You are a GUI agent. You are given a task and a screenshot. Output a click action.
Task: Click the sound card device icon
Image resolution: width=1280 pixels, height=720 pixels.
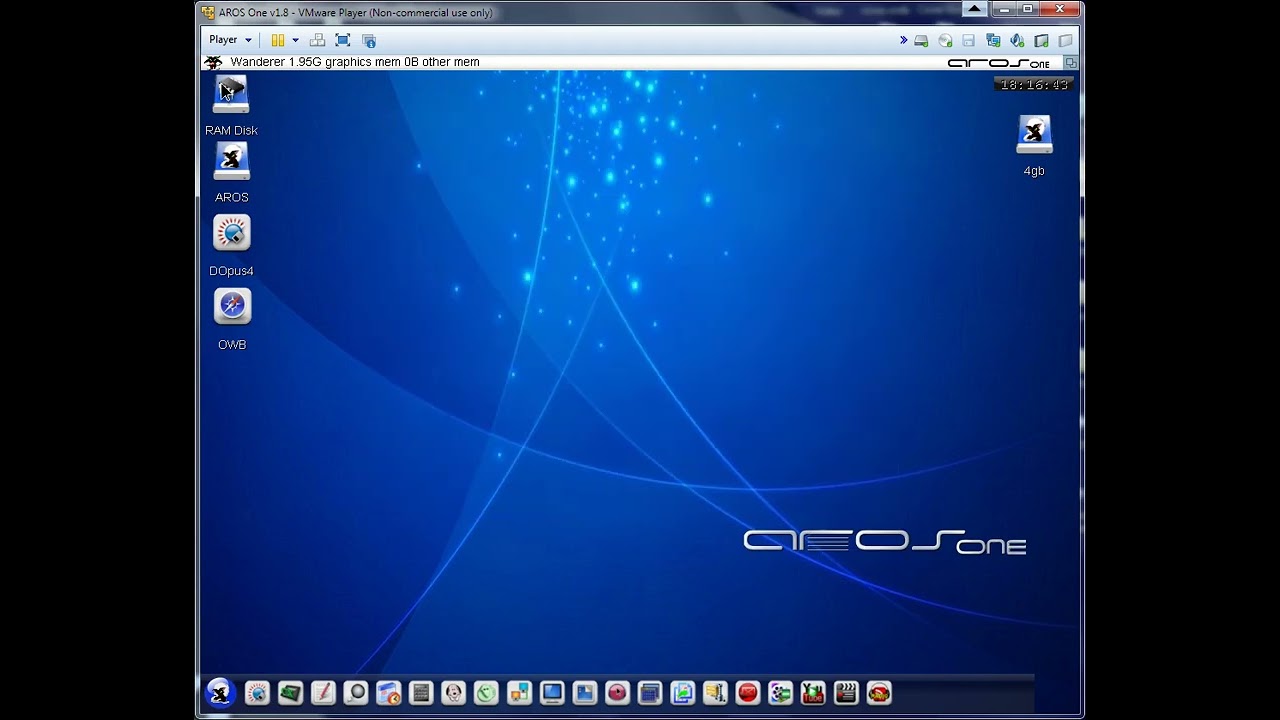pyautogui.click(x=1017, y=41)
